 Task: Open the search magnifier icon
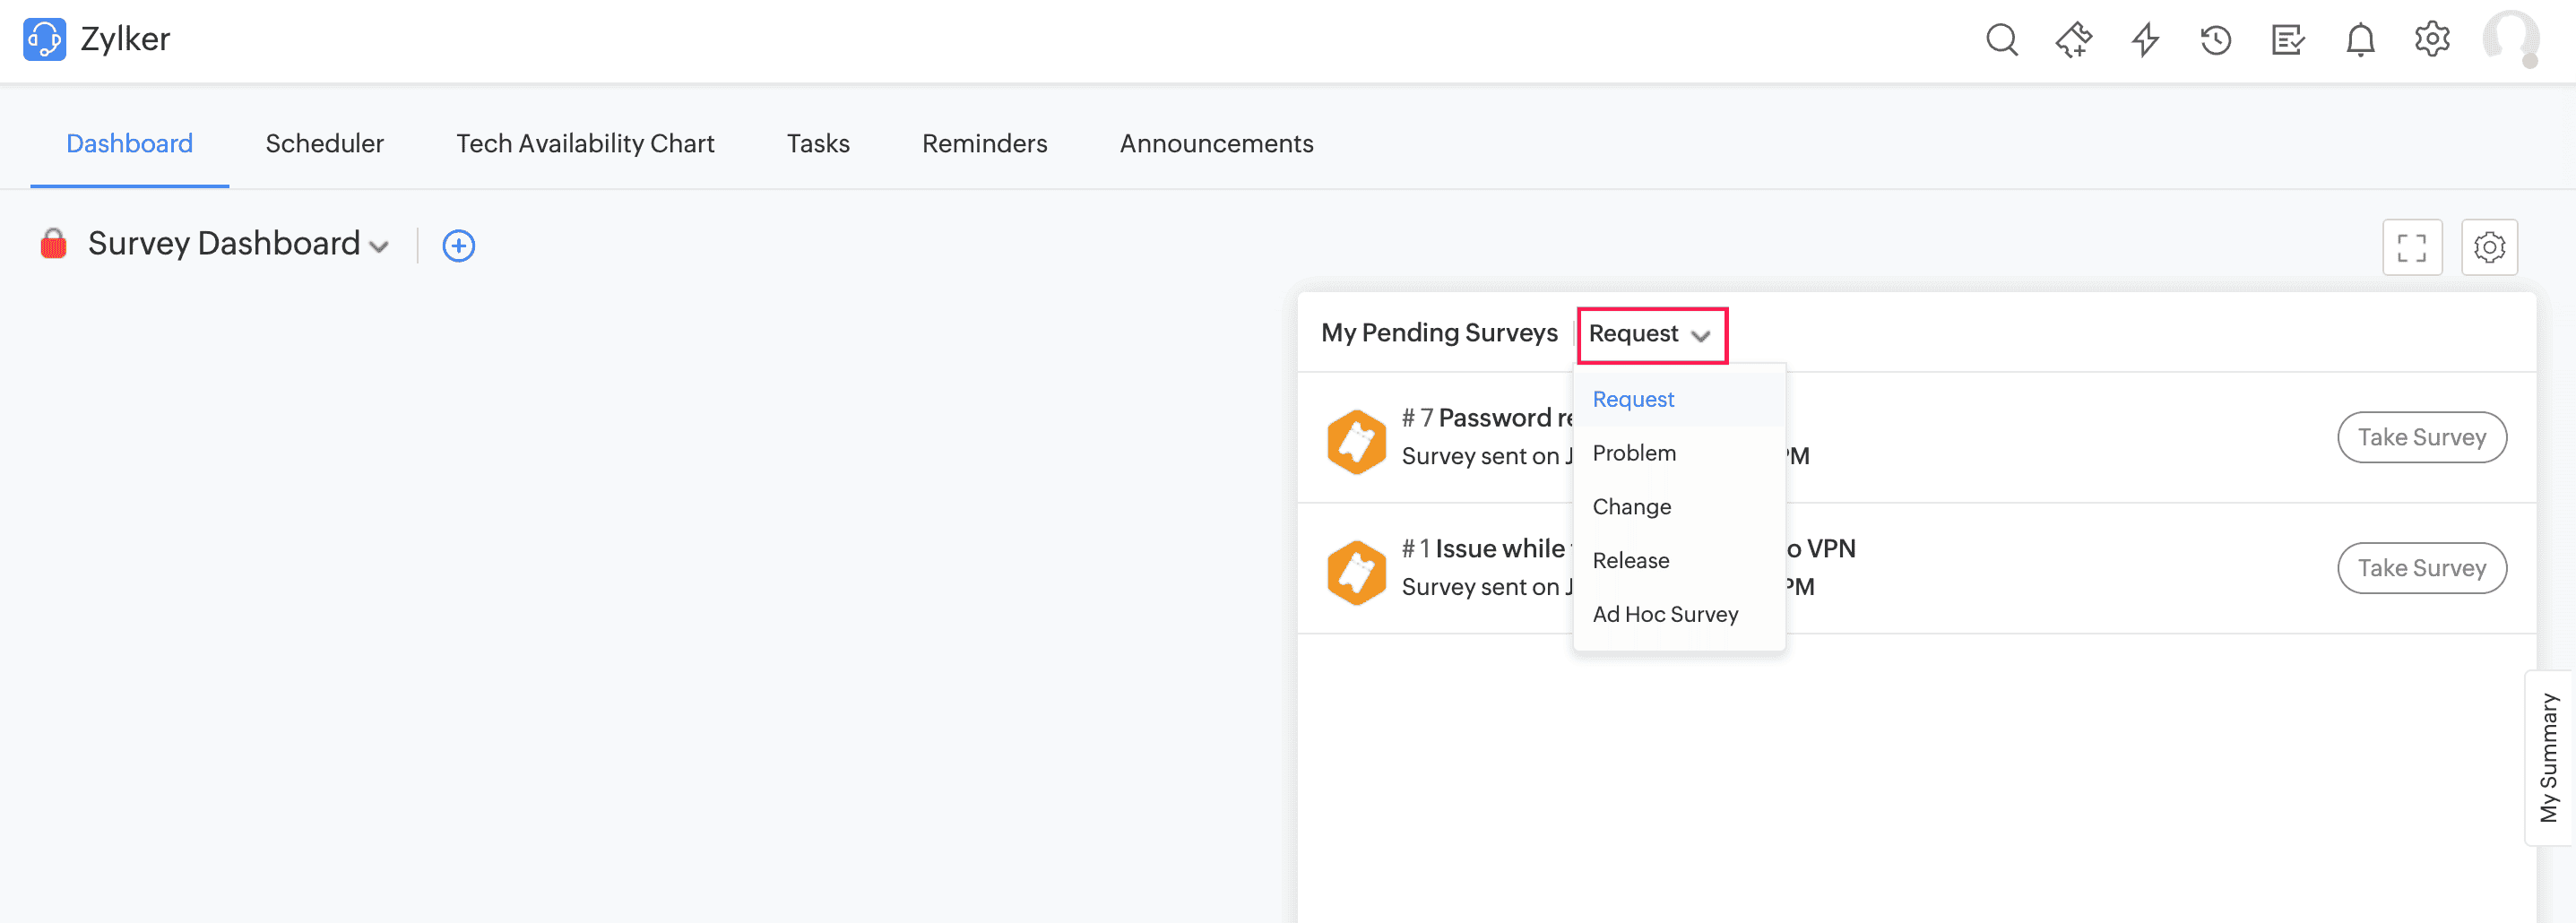[x=2001, y=40]
